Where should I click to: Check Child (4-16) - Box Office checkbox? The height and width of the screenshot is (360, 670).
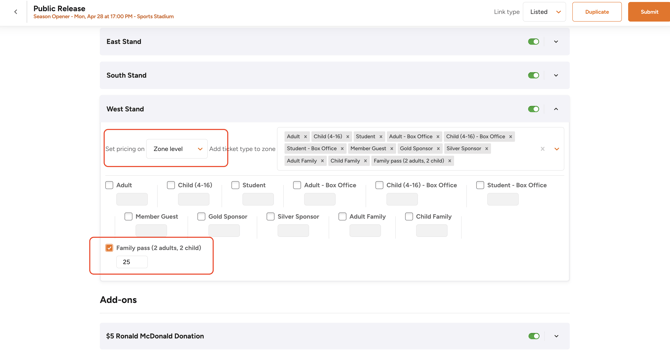click(379, 185)
